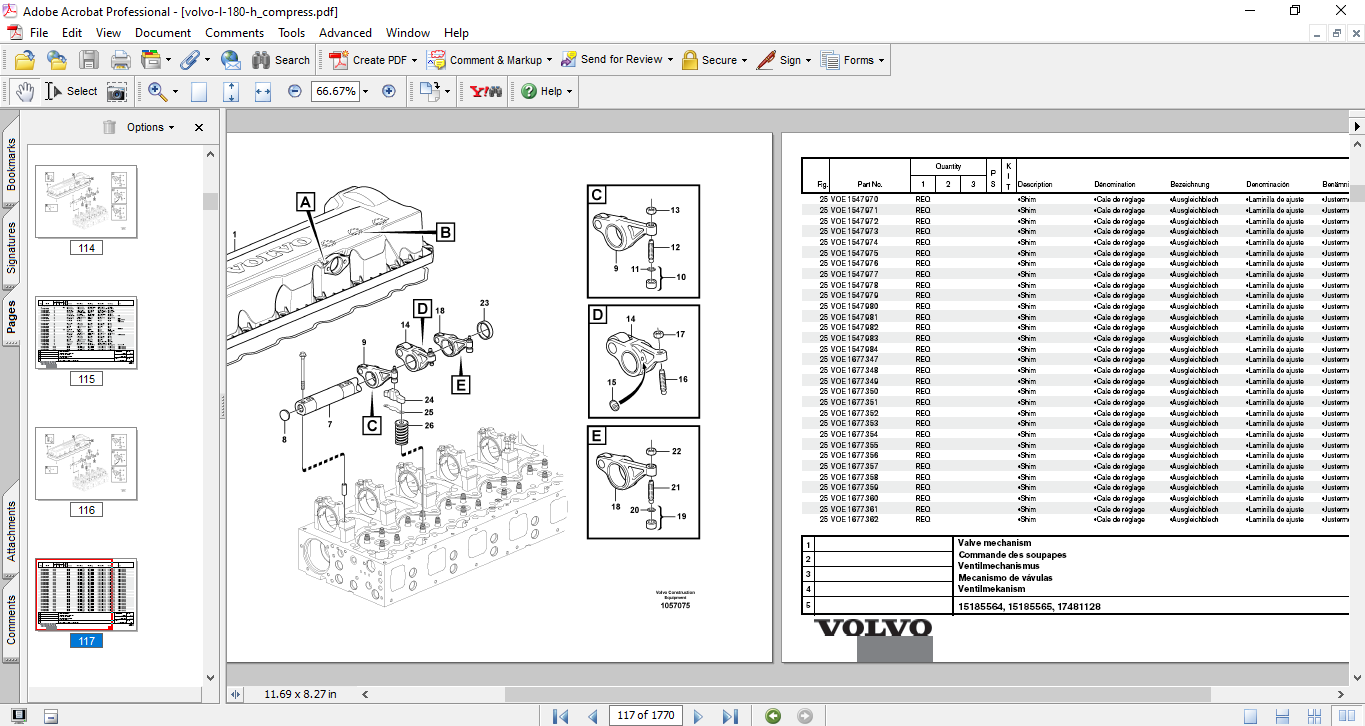Open page 115 thumbnail
This screenshot has height=726, width=1365.
coord(86,333)
